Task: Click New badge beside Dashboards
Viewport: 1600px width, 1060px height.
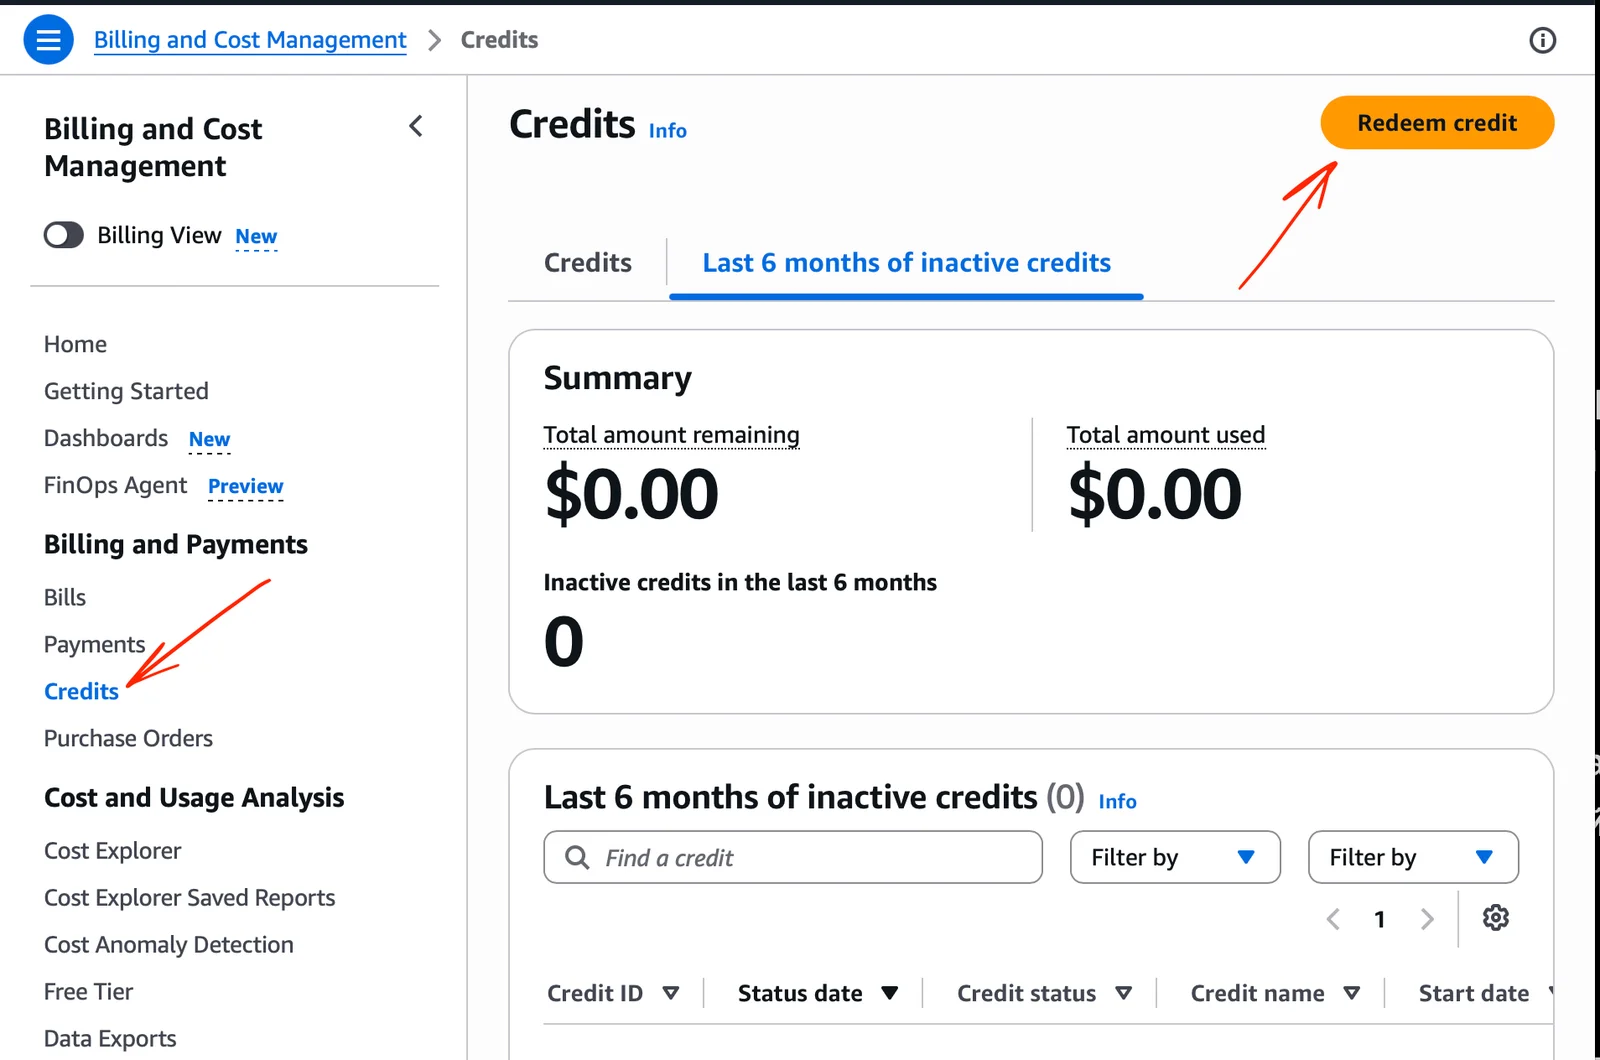Action: tap(209, 439)
